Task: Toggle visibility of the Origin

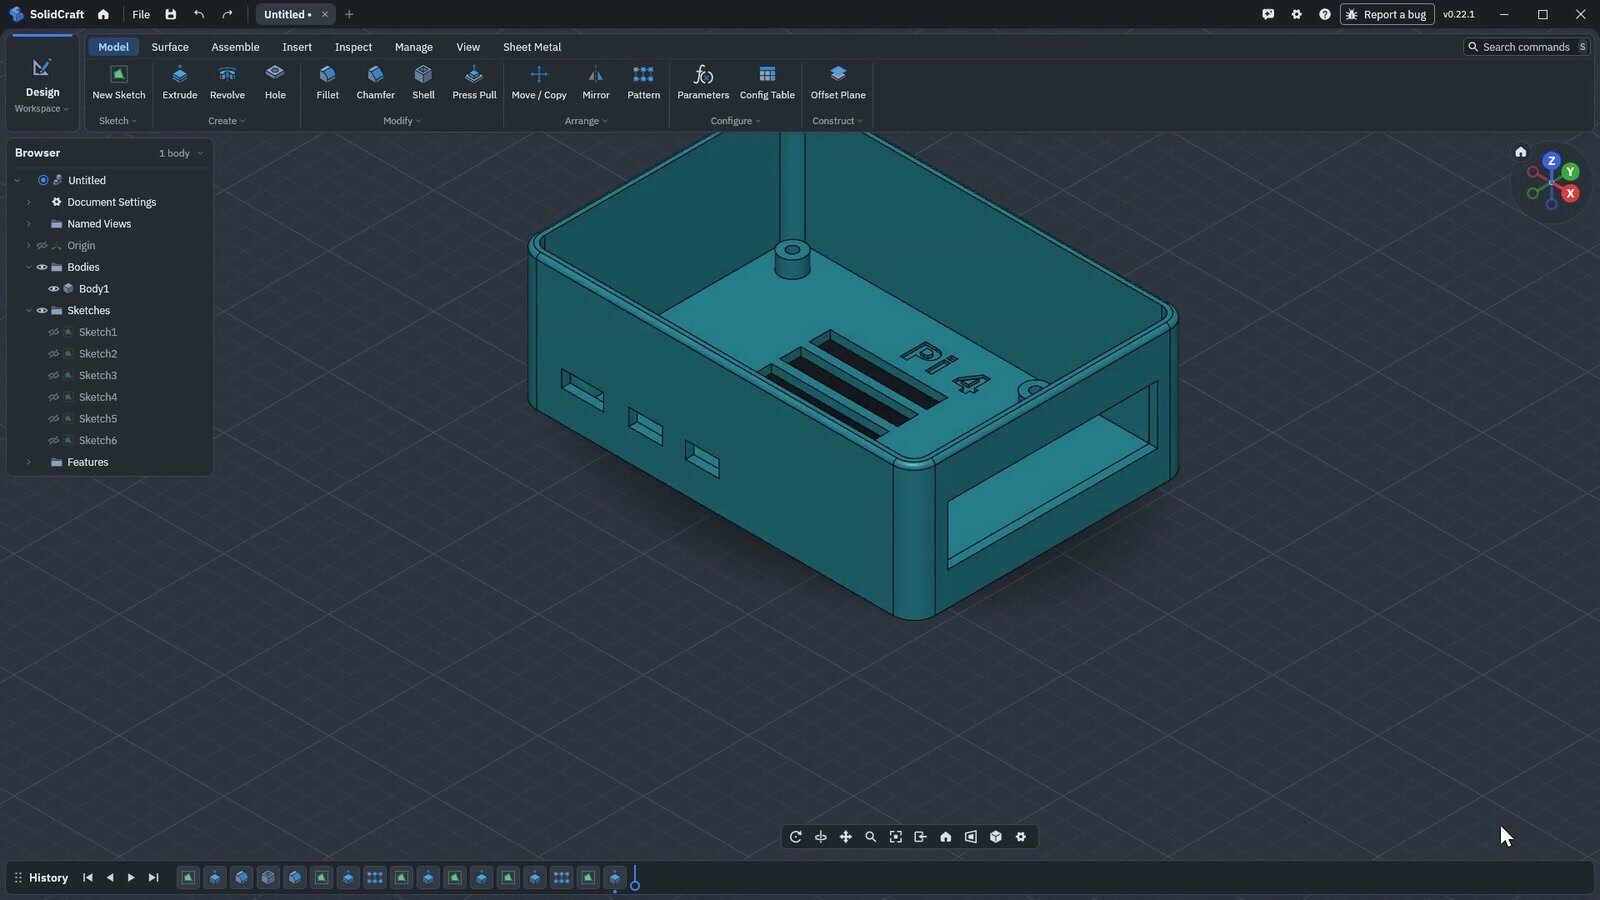Action: click(42, 246)
